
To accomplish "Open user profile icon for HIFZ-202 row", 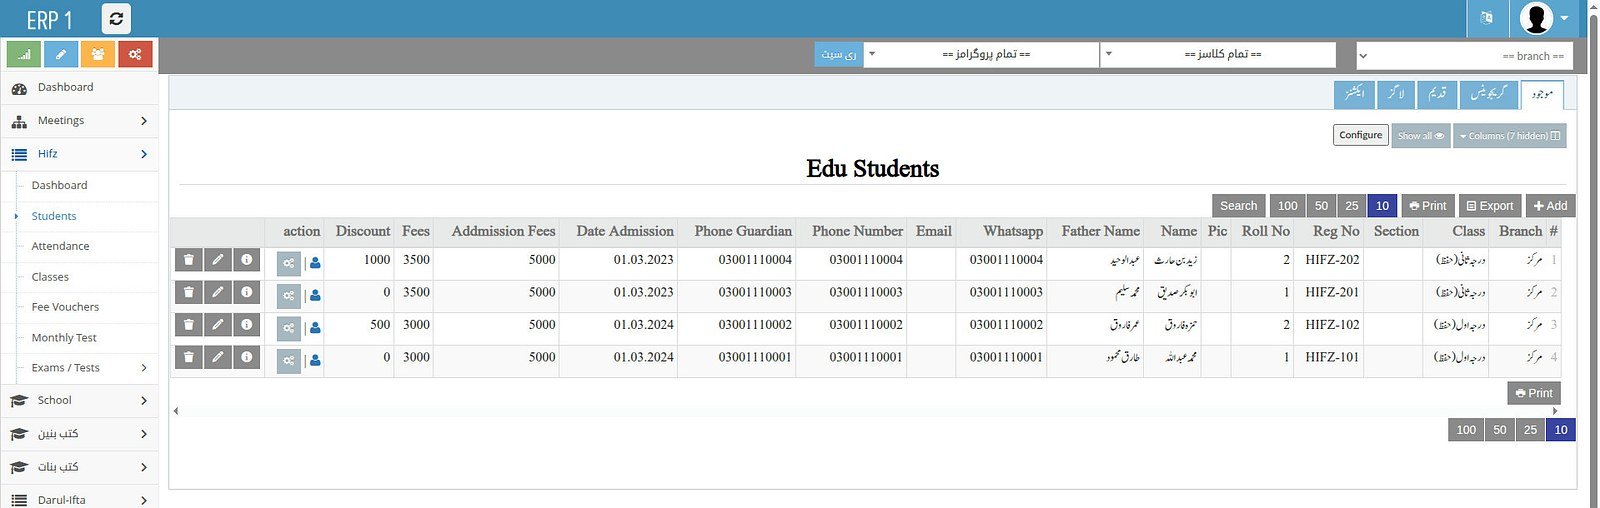I will (x=315, y=263).
